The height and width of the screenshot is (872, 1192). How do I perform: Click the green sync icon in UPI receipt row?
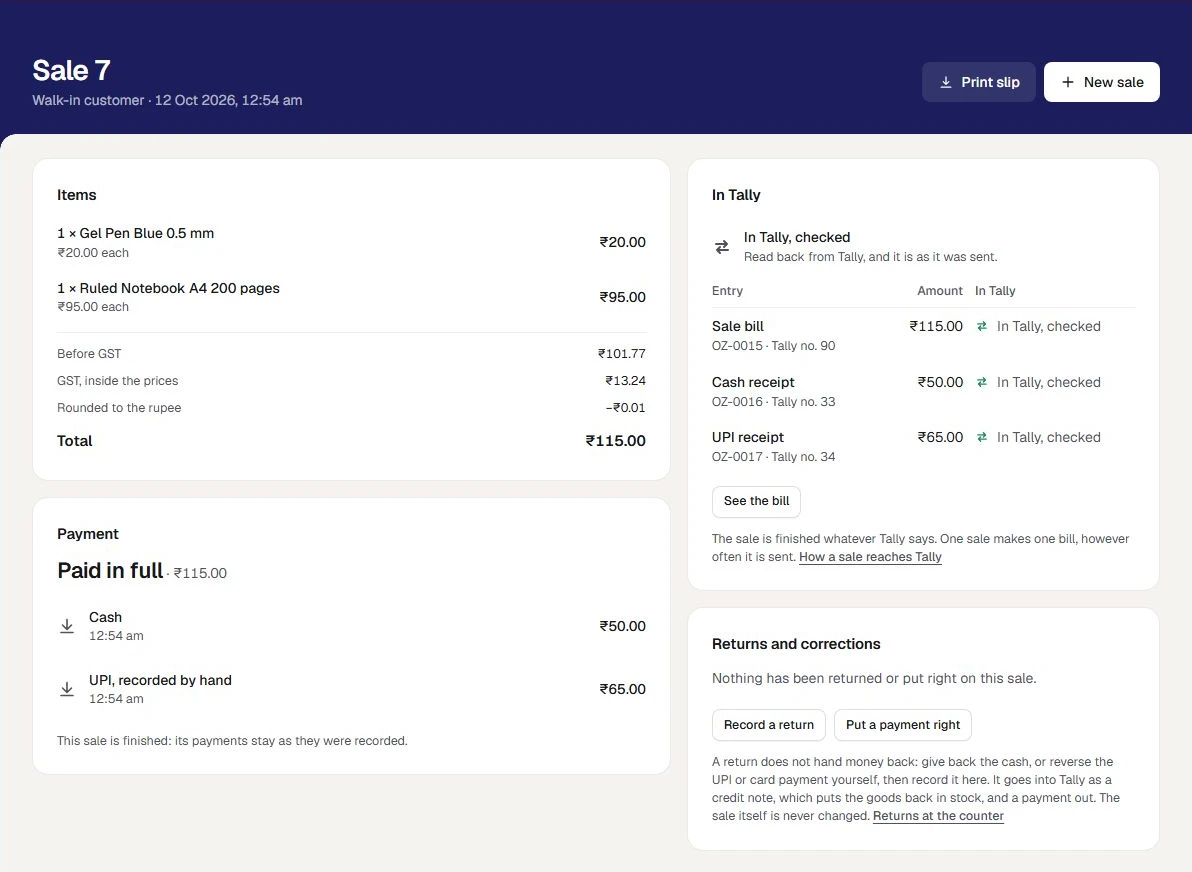coord(982,437)
